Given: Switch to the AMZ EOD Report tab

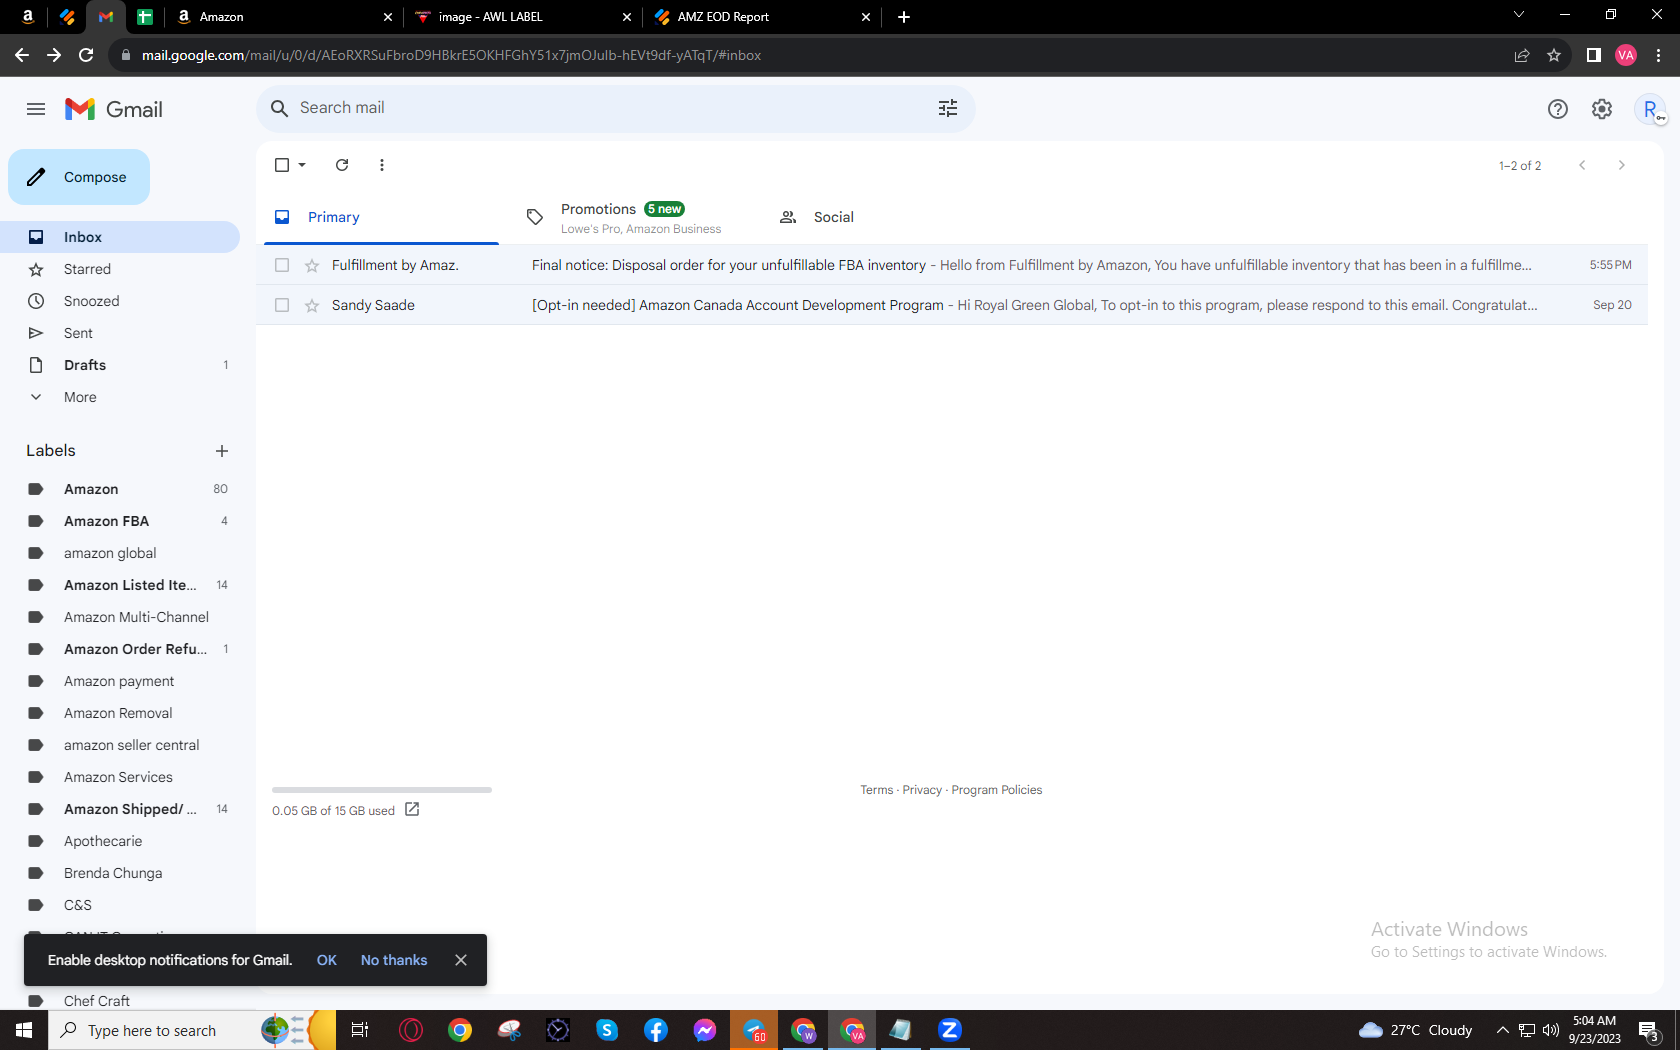Looking at the screenshot, I should pos(760,17).
